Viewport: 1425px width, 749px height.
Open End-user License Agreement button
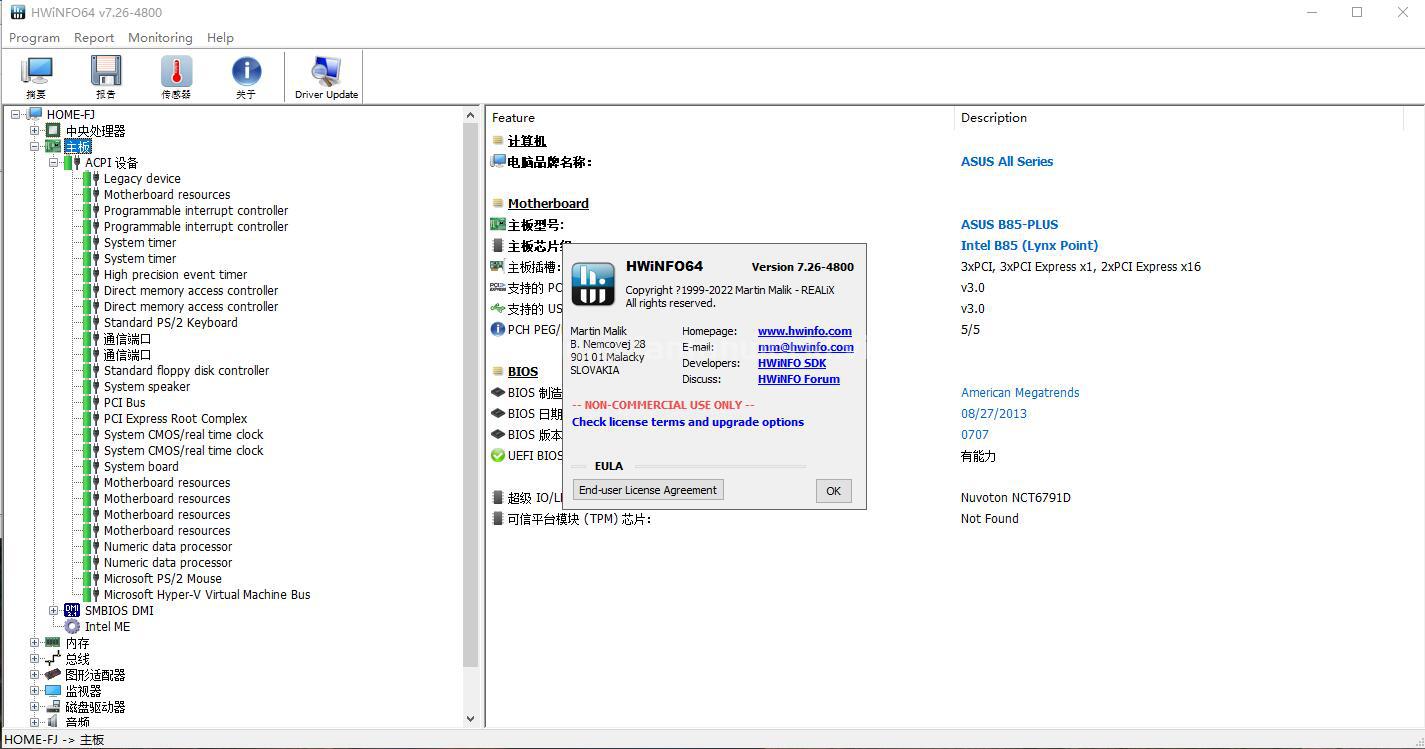pos(648,490)
